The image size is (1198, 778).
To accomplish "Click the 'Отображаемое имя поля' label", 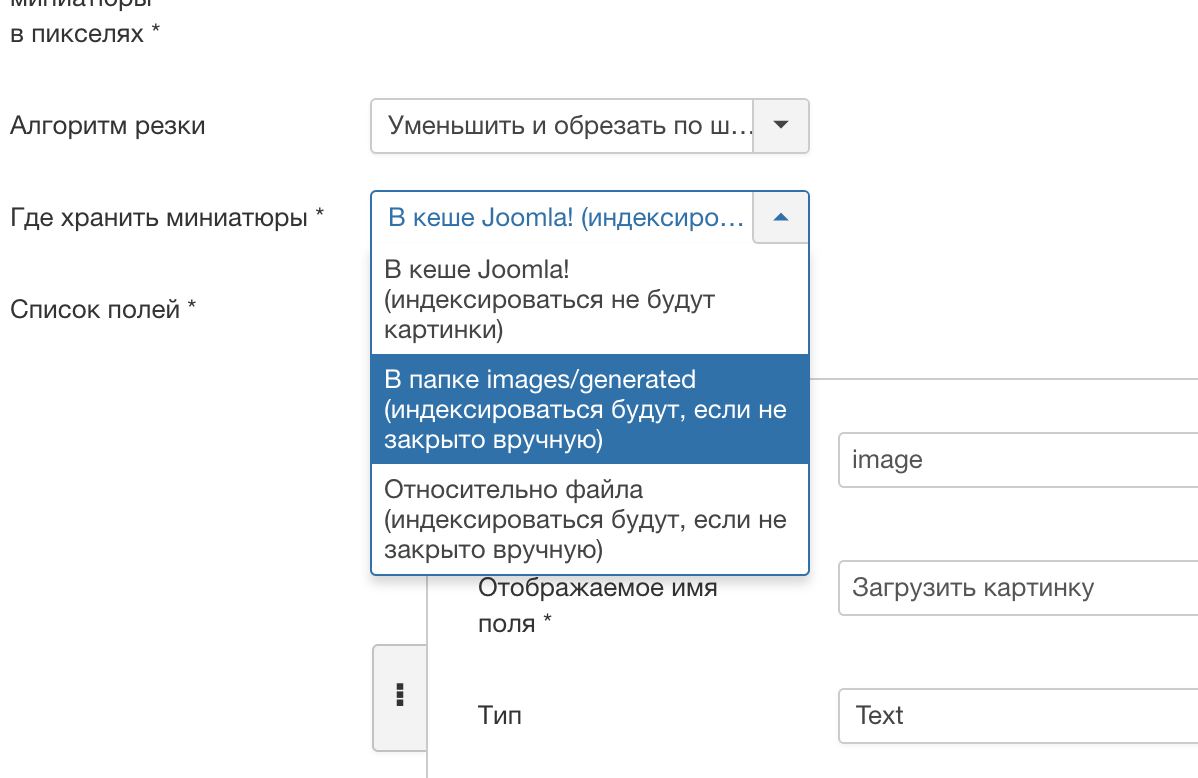I will point(597,605).
